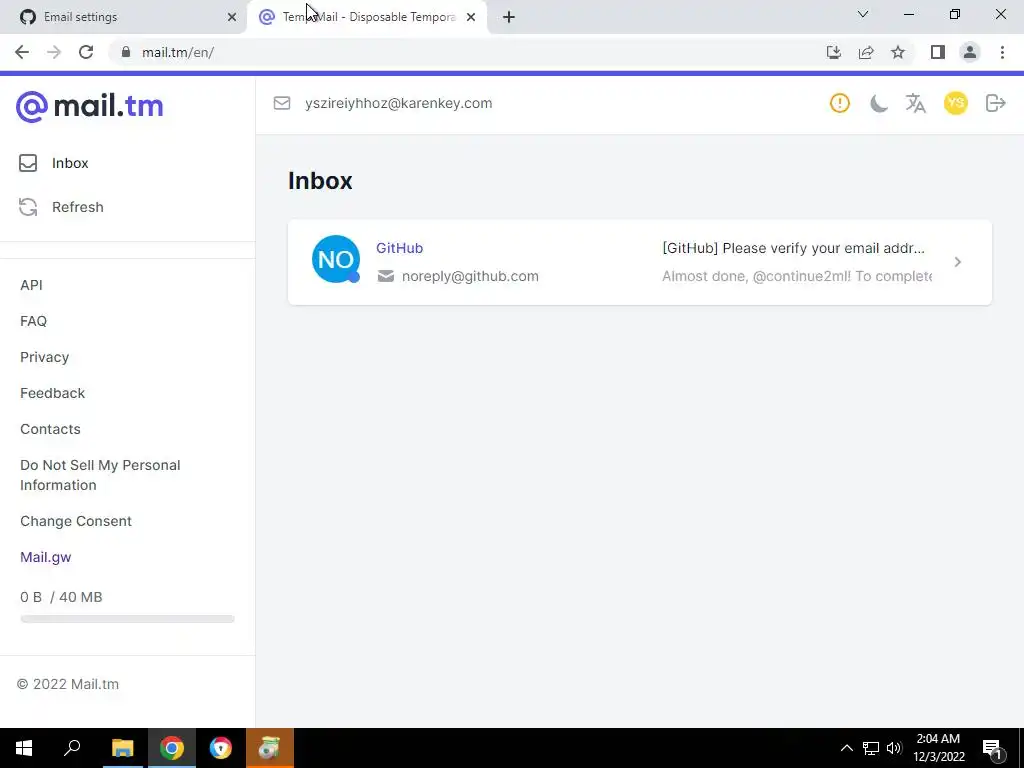Bookmark this page with the star
This screenshot has width=1024, height=768.
click(898, 52)
